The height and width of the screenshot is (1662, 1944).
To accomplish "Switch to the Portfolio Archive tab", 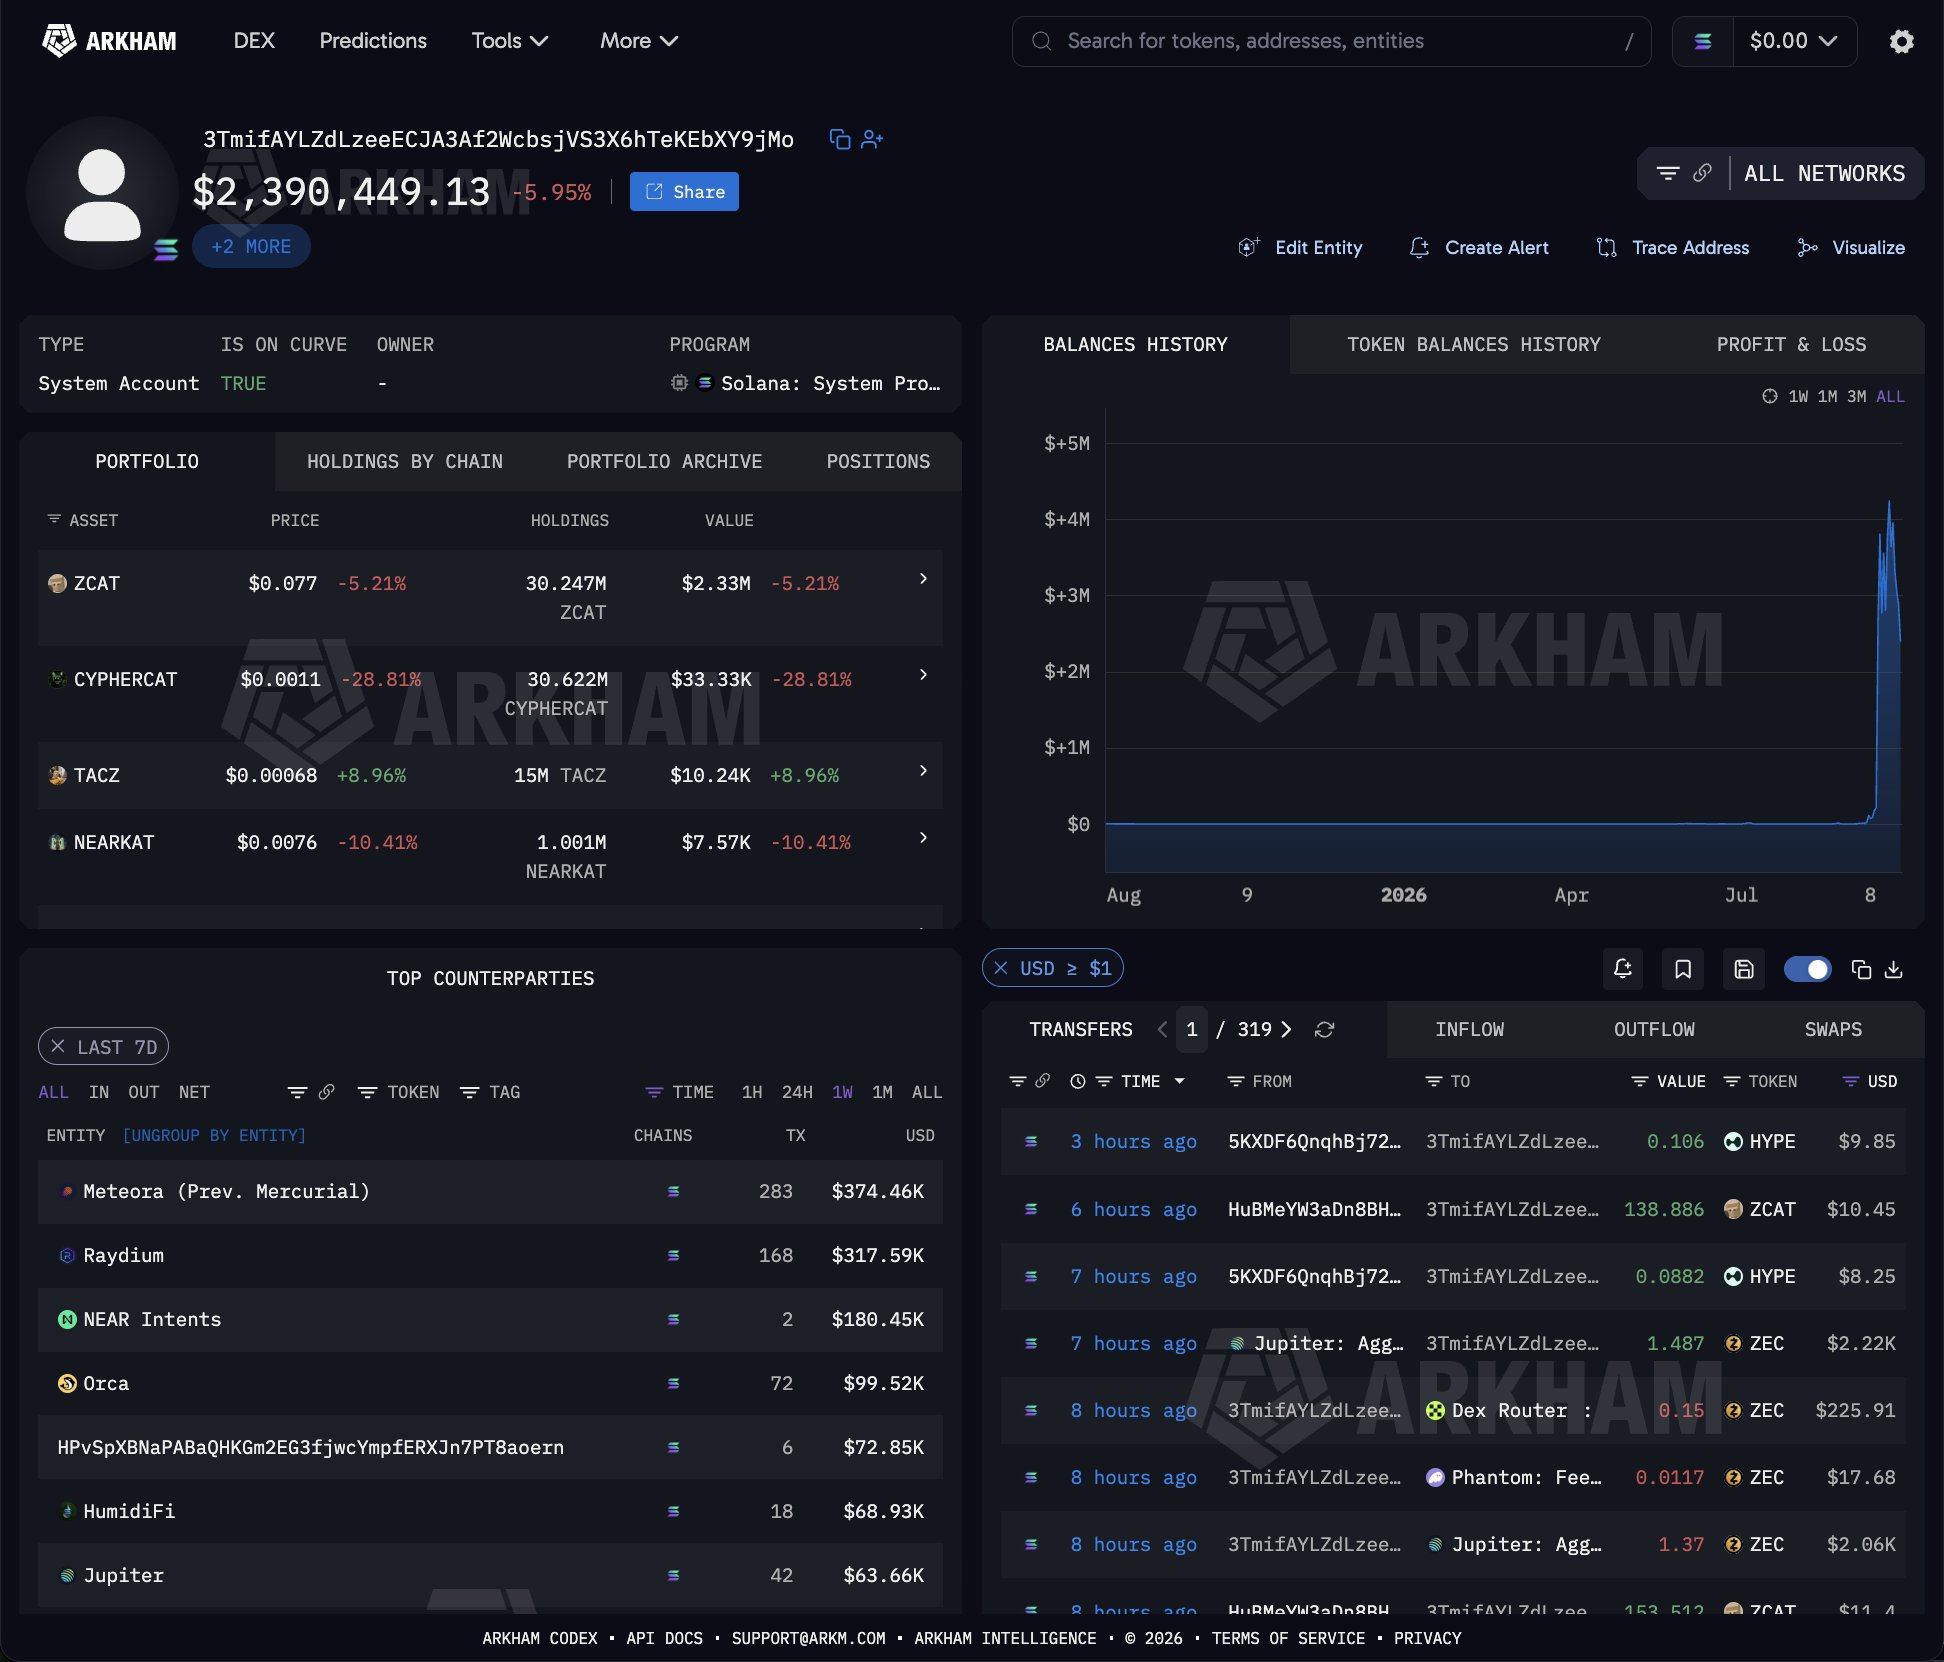I will coord(664,461).
